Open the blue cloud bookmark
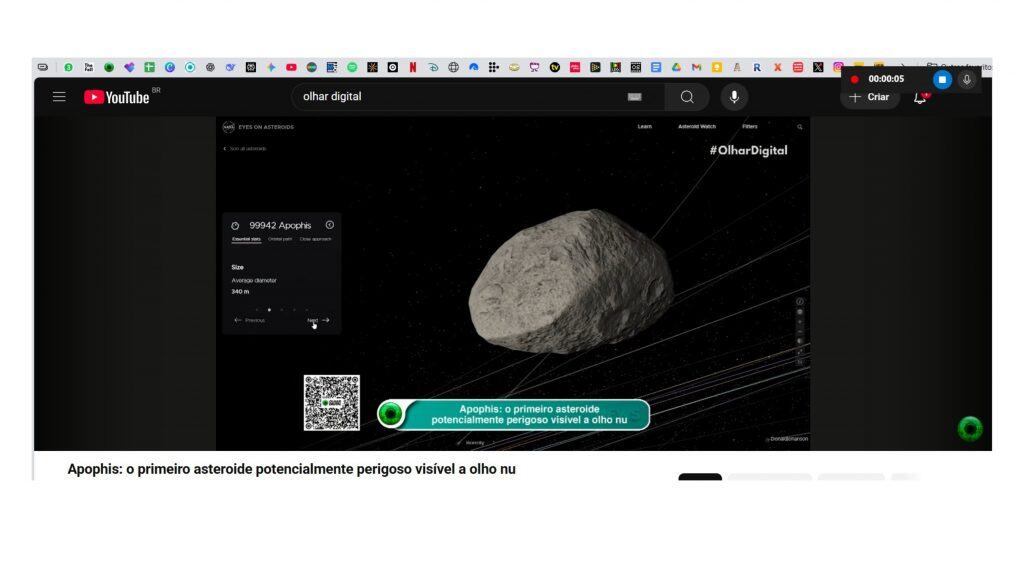Screen dimensions: 1024x576 (473, 67)
